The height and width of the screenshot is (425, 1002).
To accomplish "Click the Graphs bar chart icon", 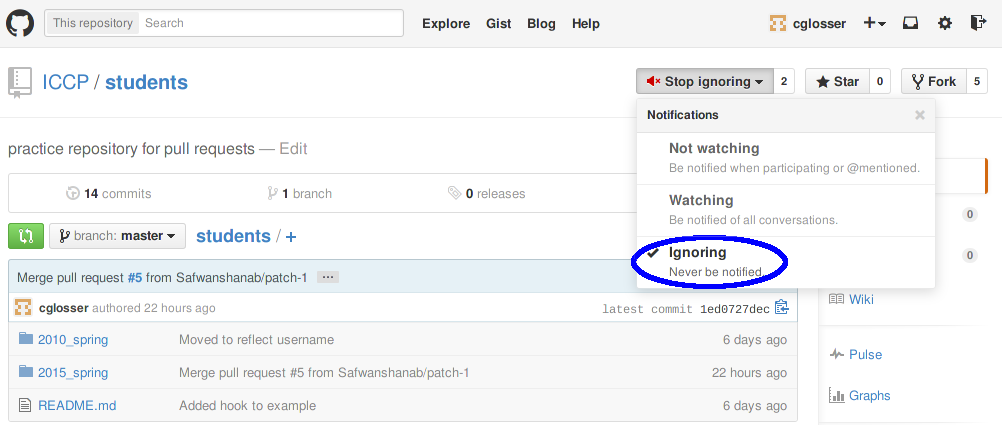I will [x=836, y=396].
